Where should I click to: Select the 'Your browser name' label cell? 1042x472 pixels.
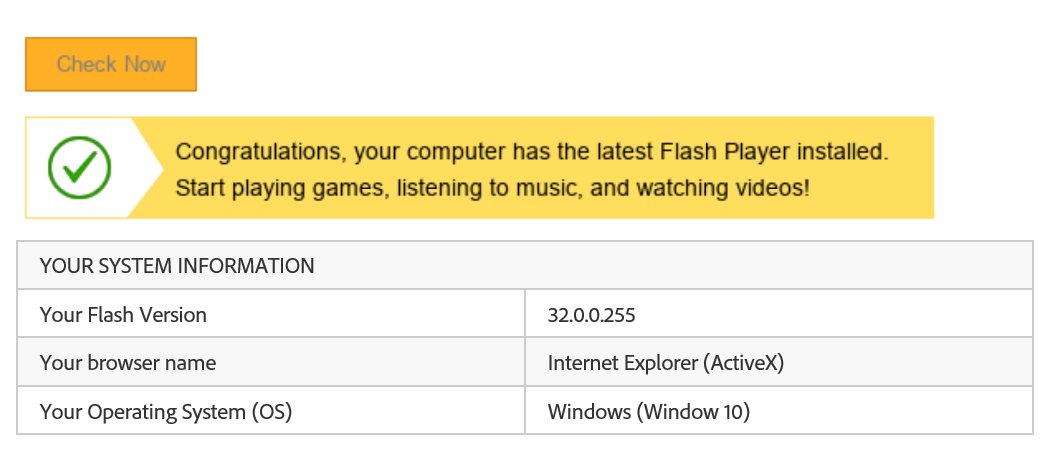tap(271, 362)
